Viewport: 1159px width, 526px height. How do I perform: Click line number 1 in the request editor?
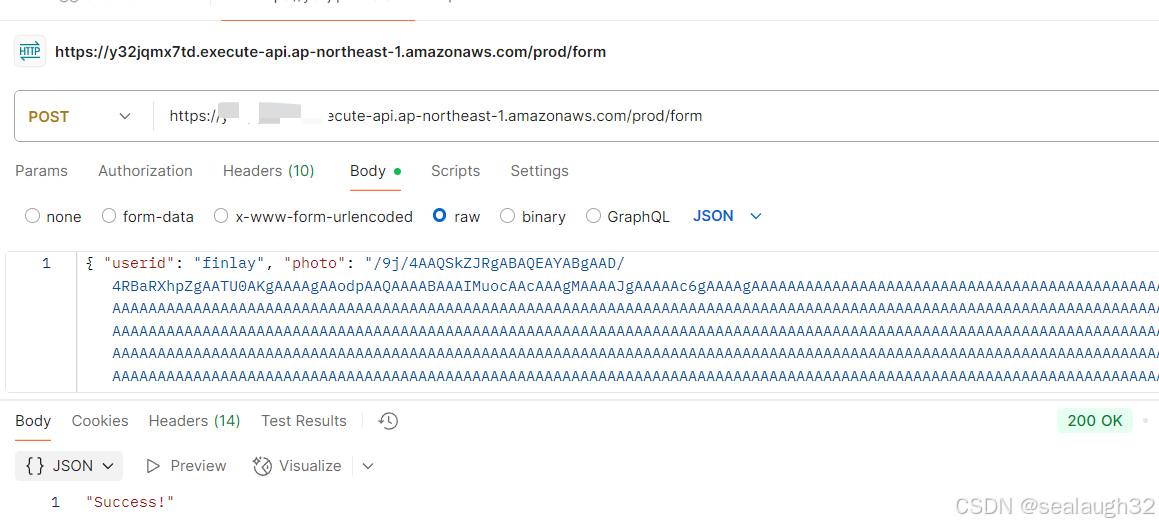point(47,264)
